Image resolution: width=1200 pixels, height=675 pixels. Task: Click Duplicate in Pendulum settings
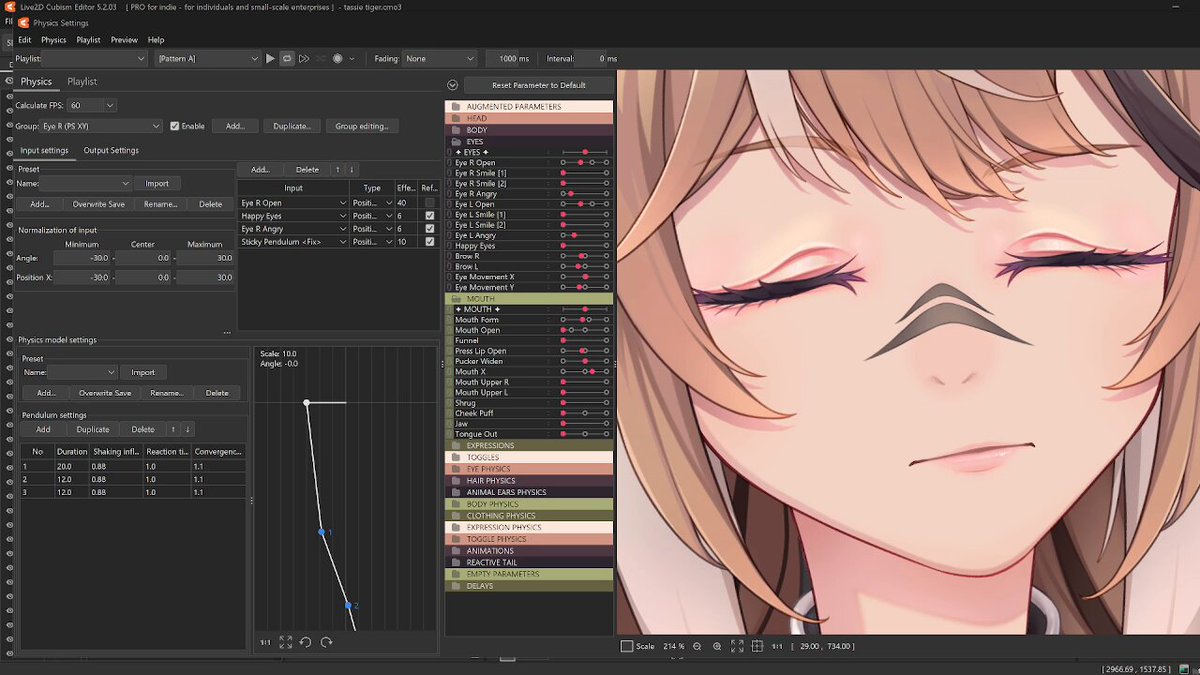coord(93,429)
